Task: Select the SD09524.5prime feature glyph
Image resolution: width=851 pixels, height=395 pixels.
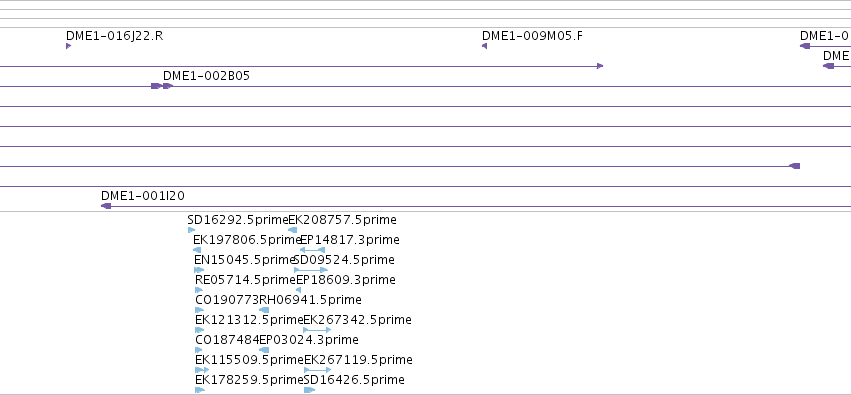Action: point(311,270)
